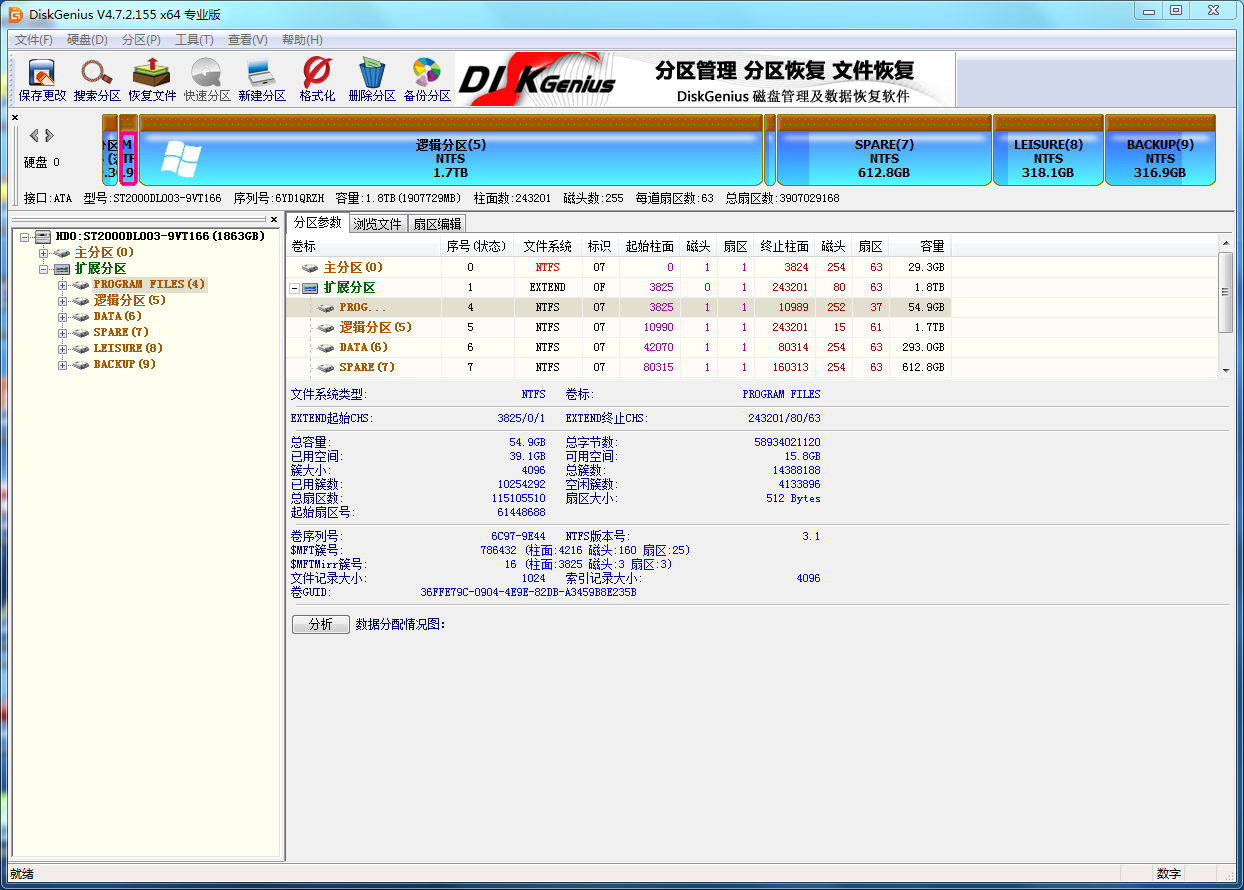Collapse 扩展分区 row in the partition table

click(294, 288)
